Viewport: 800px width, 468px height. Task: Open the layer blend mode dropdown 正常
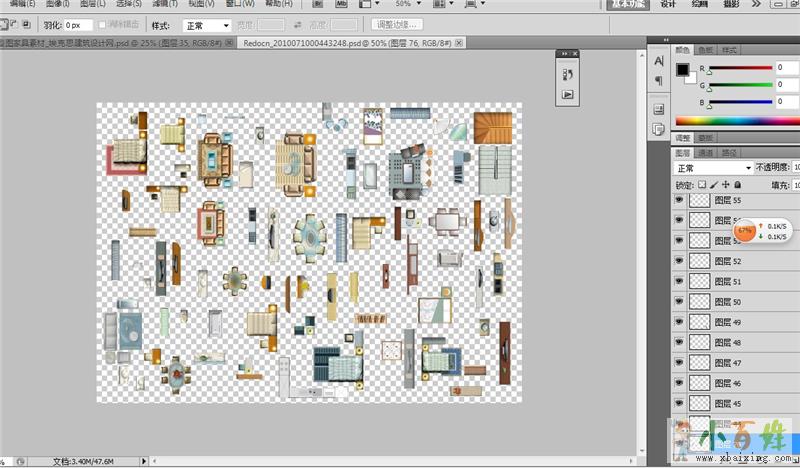(x=711, y=168)
